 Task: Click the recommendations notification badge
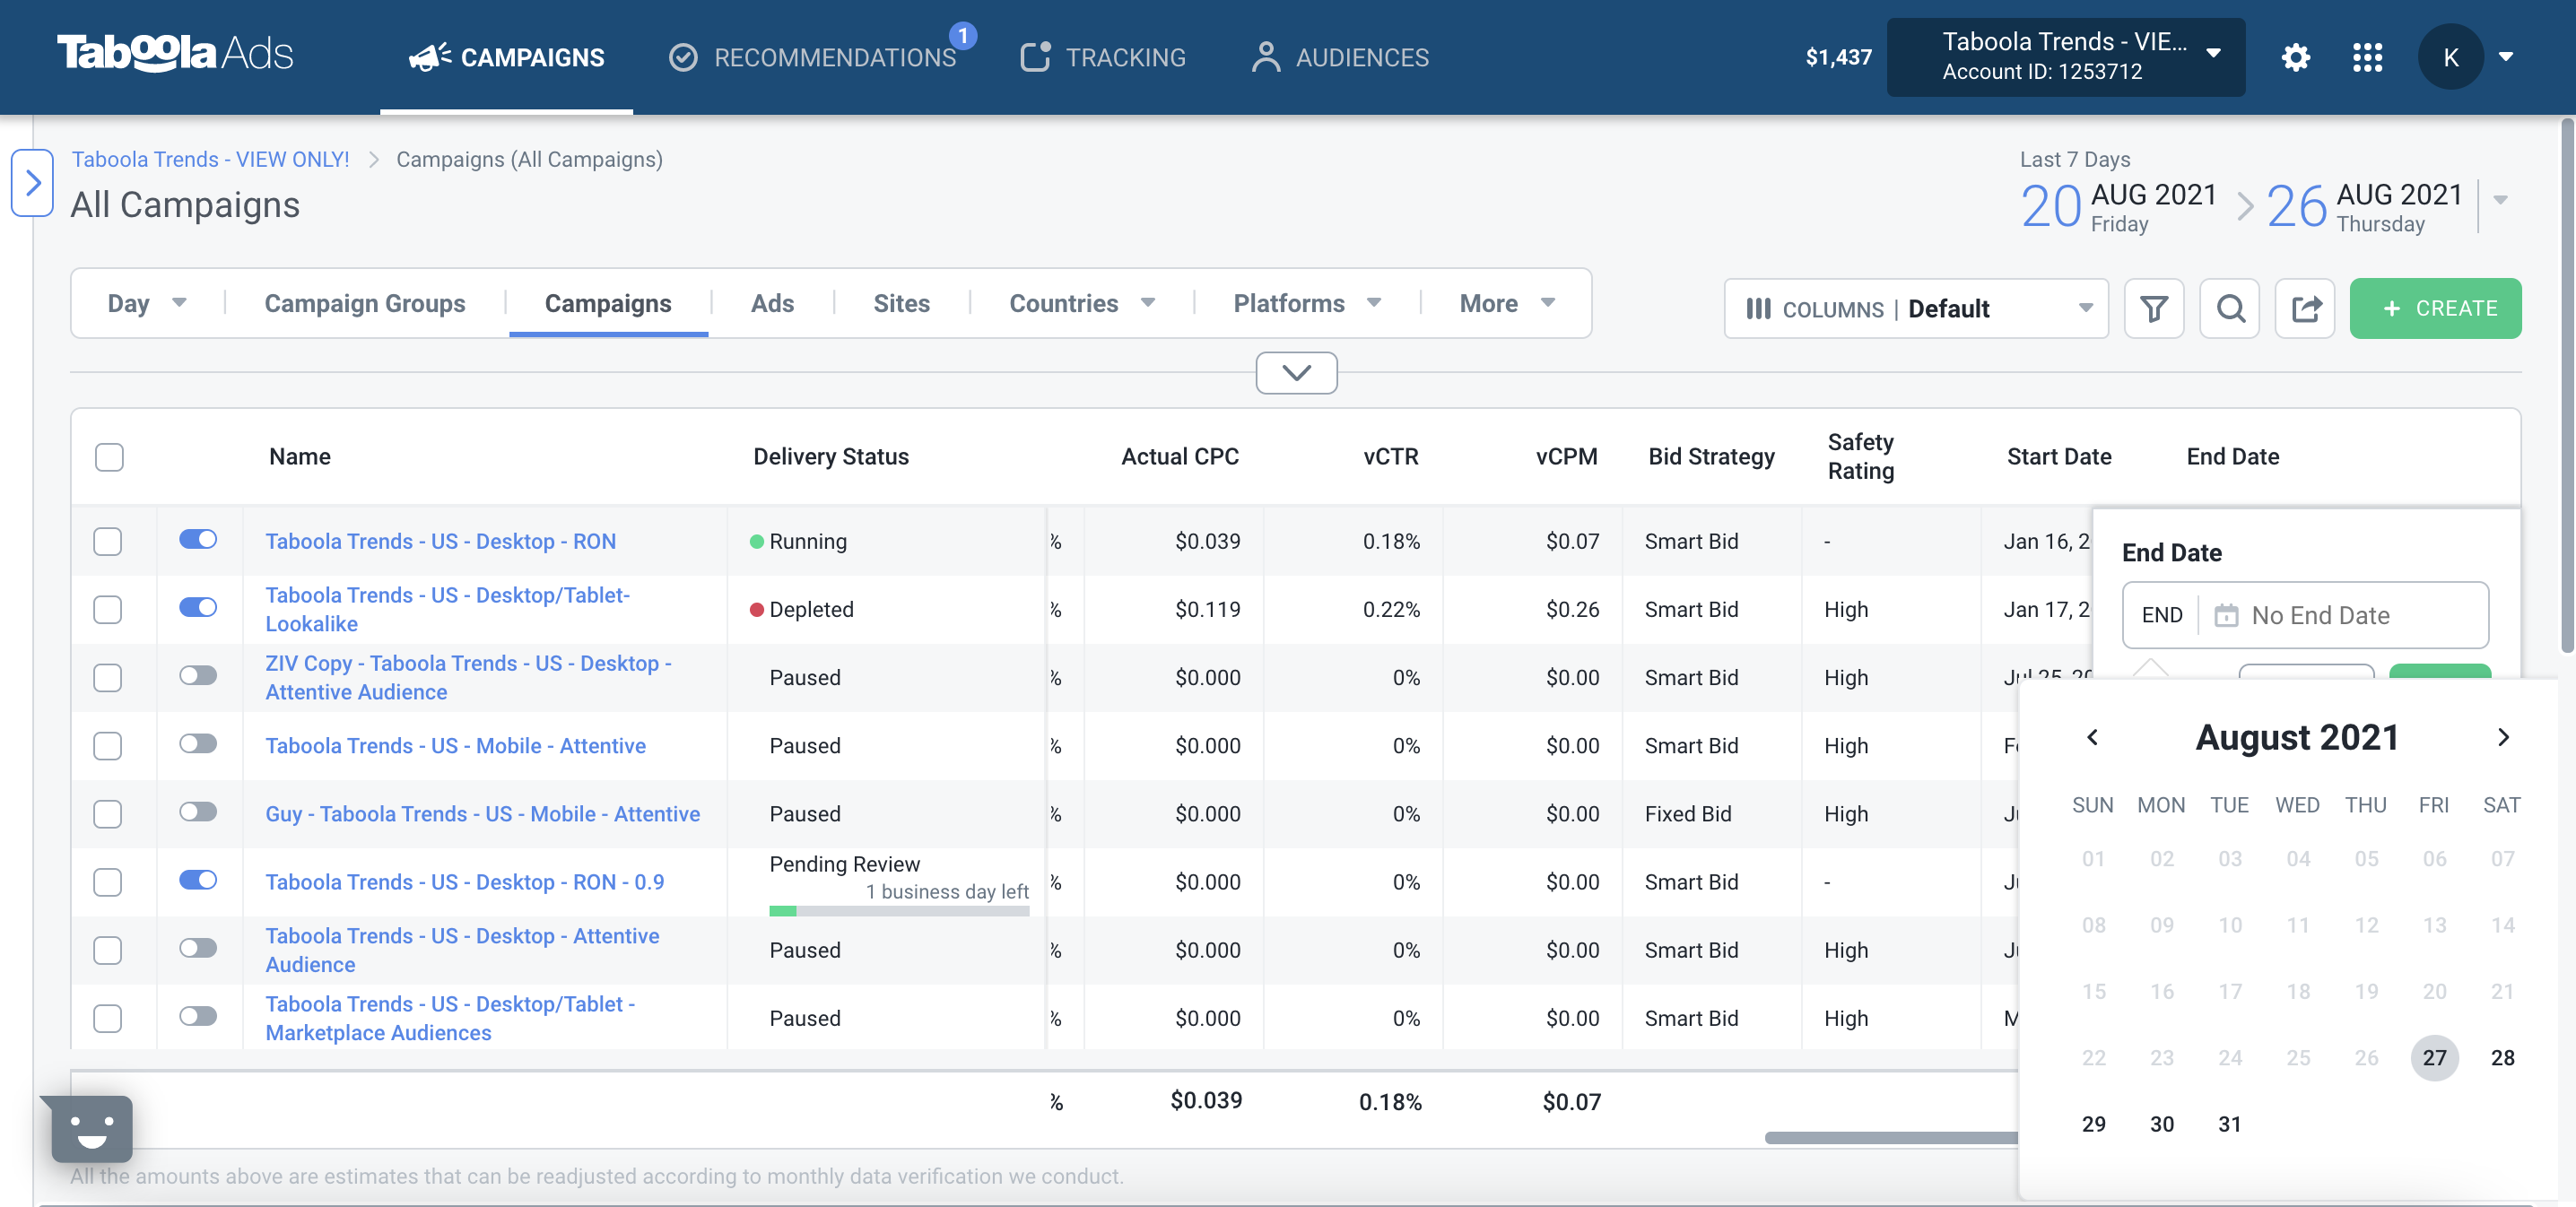click(962, 35)
